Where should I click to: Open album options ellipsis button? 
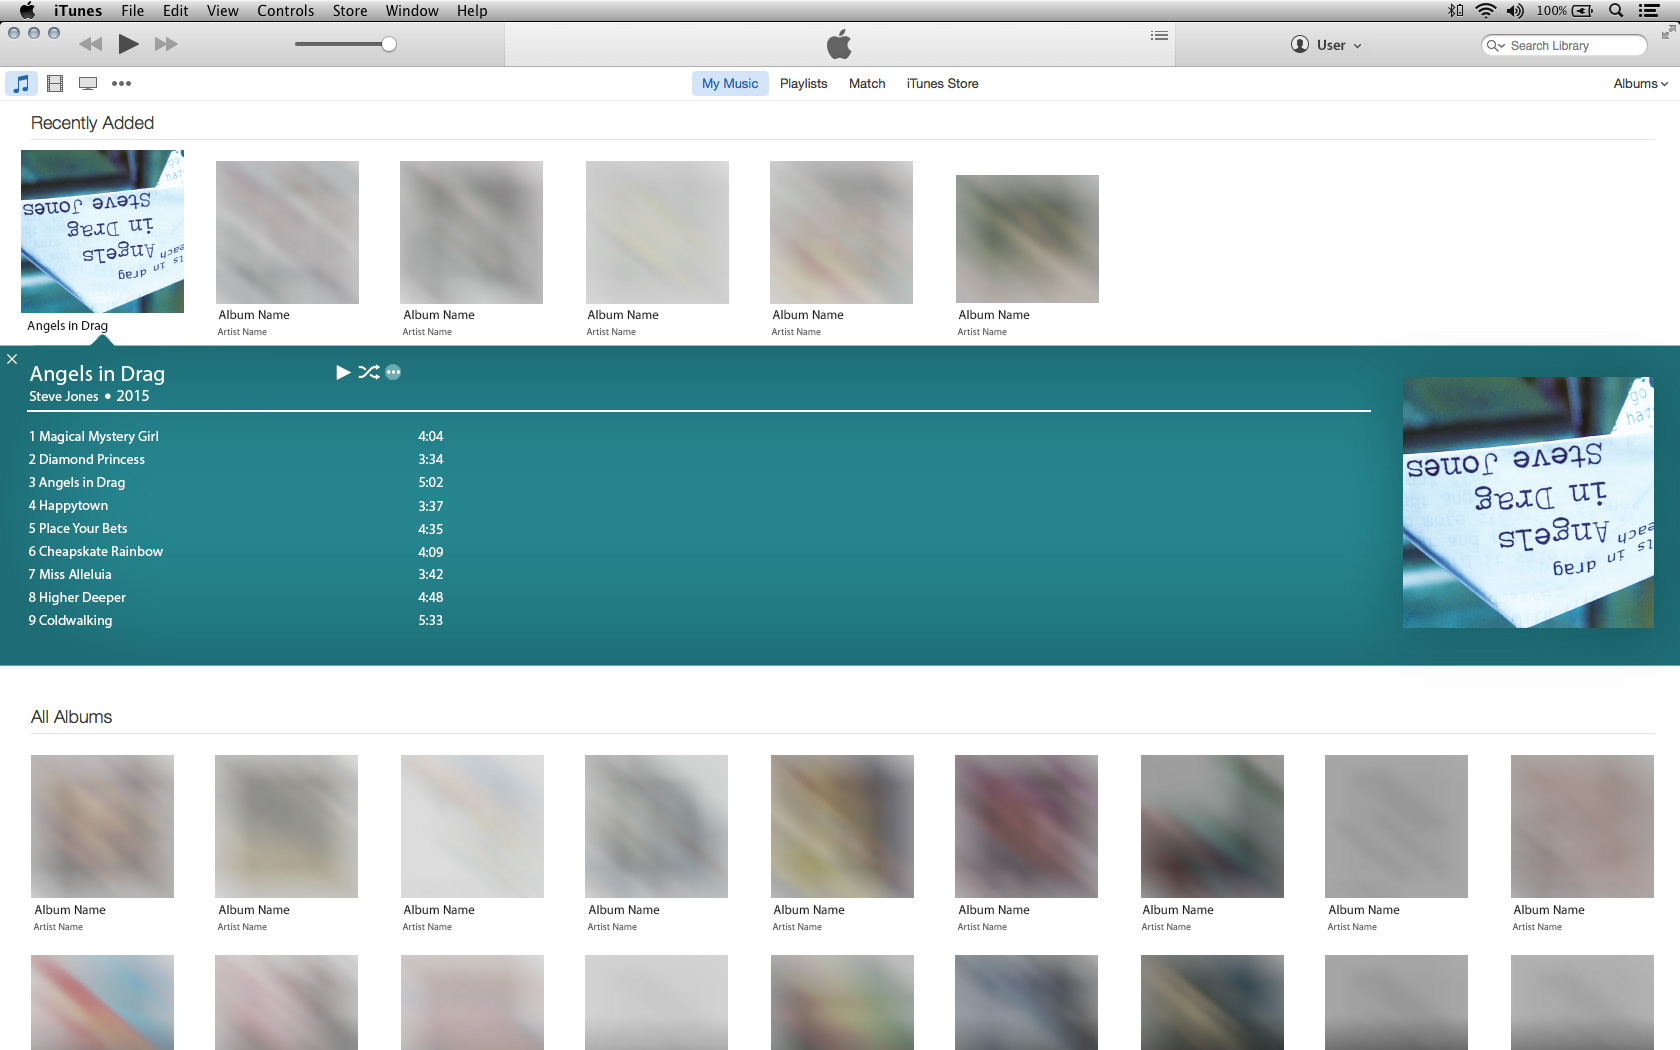393,372
